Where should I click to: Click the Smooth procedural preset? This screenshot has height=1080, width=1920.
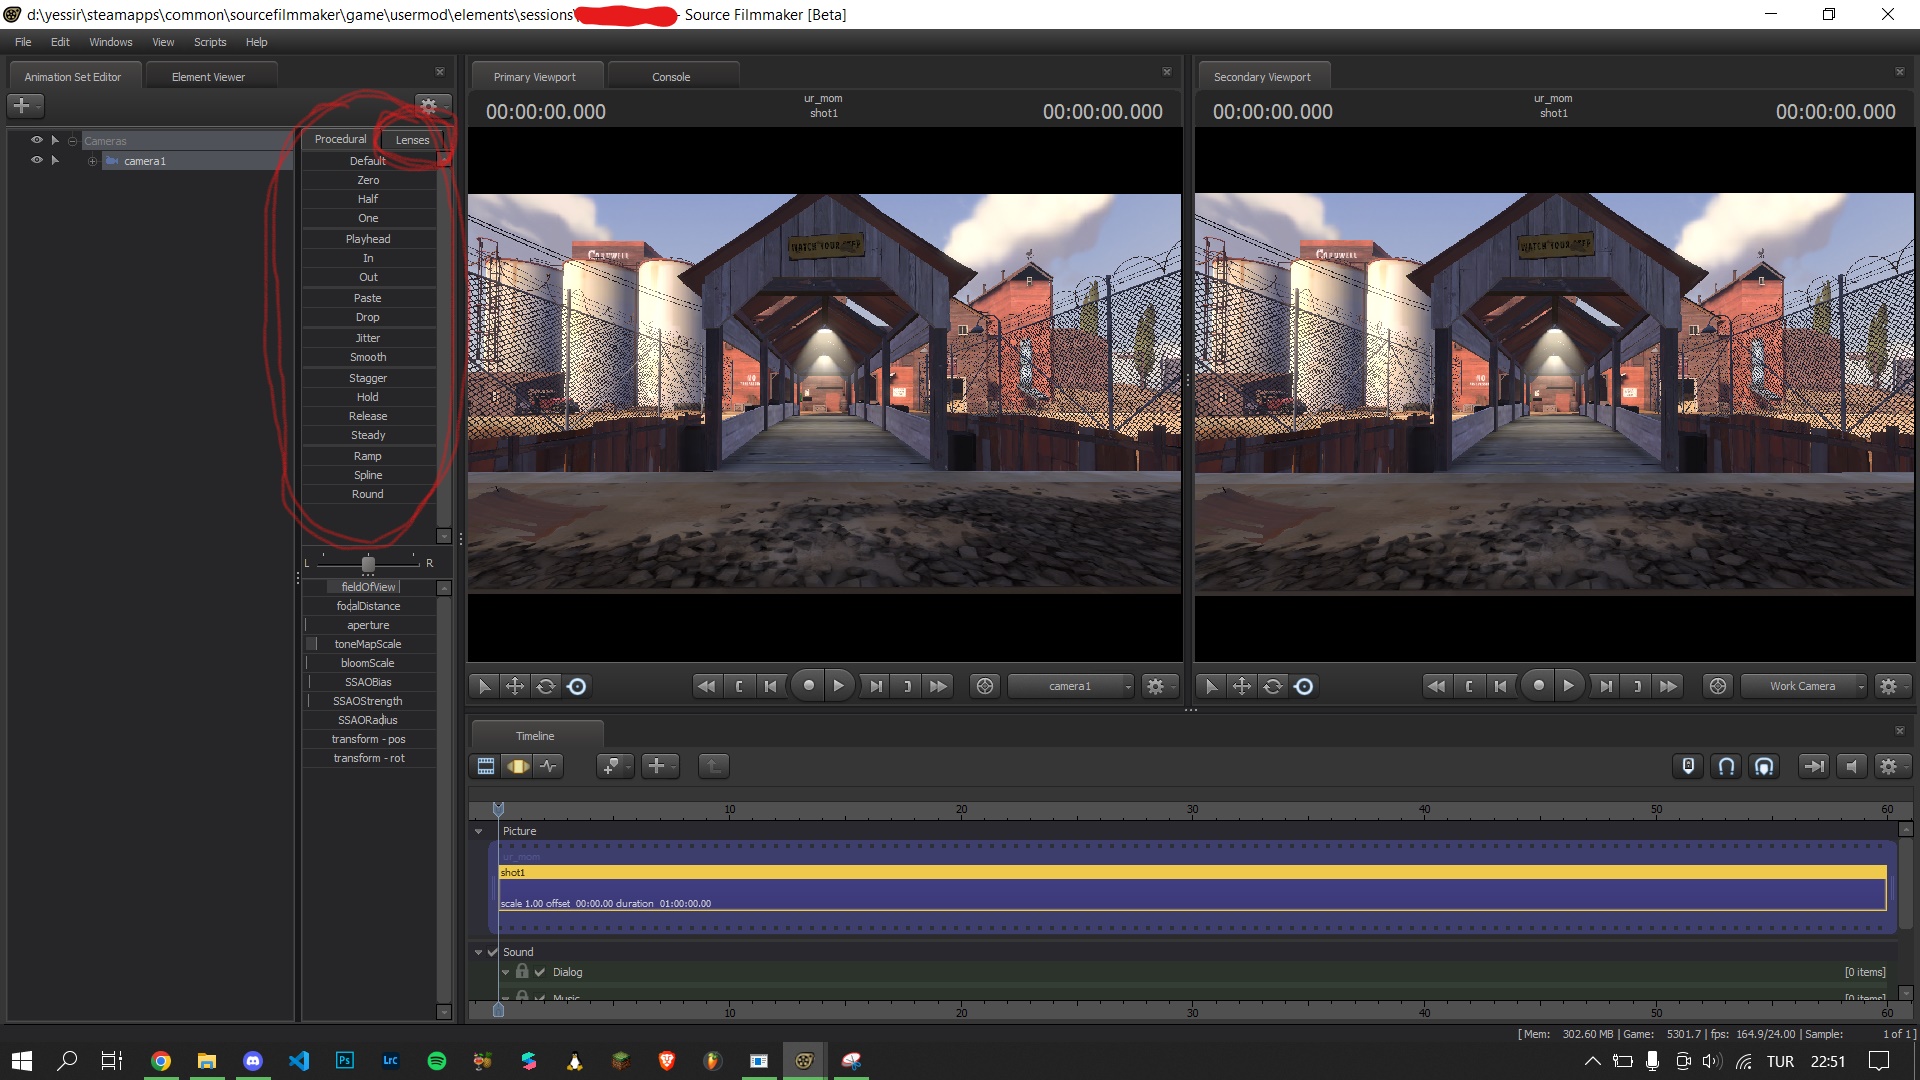(x=368, y=357)
